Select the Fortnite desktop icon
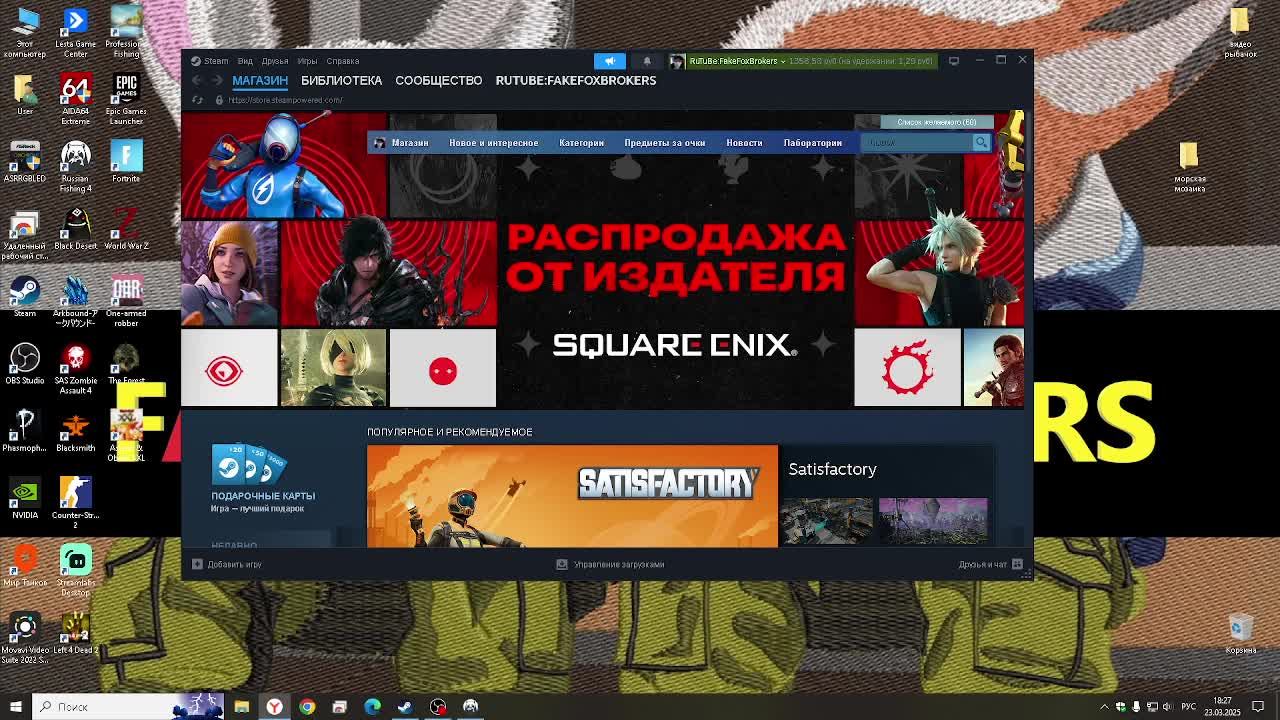1280x720 pixels. coord(126,162)
